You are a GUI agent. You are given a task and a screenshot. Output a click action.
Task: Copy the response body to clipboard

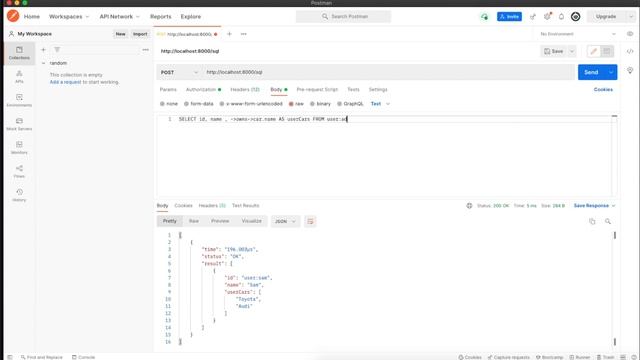click(592, 221)
